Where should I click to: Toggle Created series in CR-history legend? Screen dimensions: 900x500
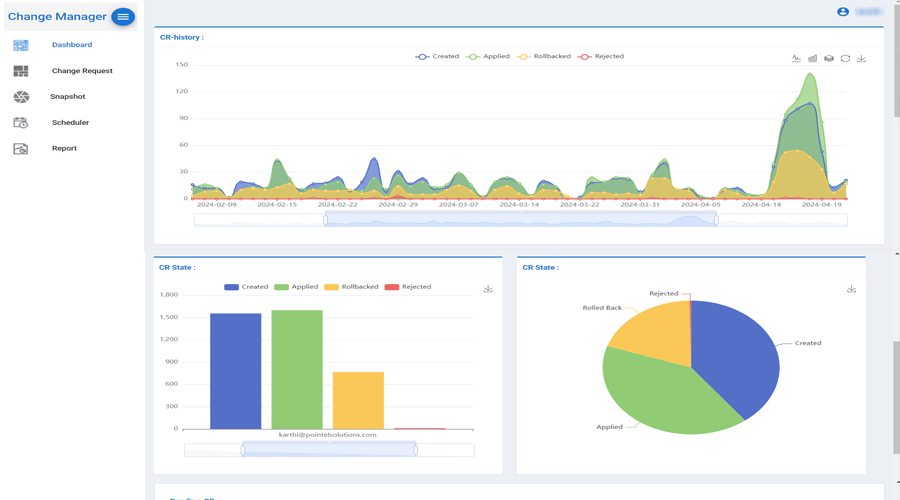coord(437,57)
